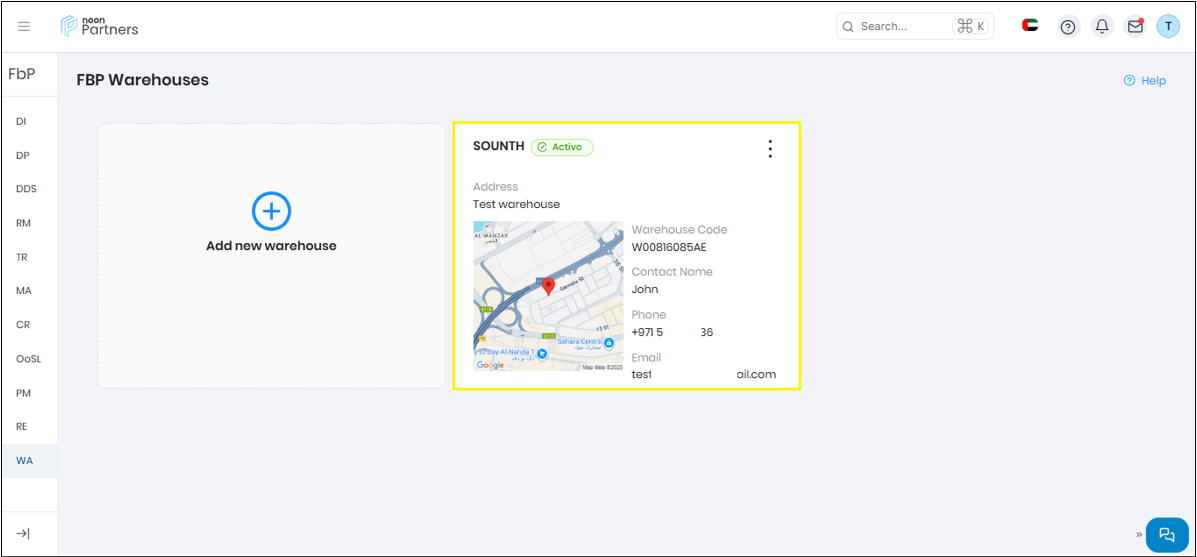Click the red map location pin
The image size is (1197, 557).
(548, 287)
